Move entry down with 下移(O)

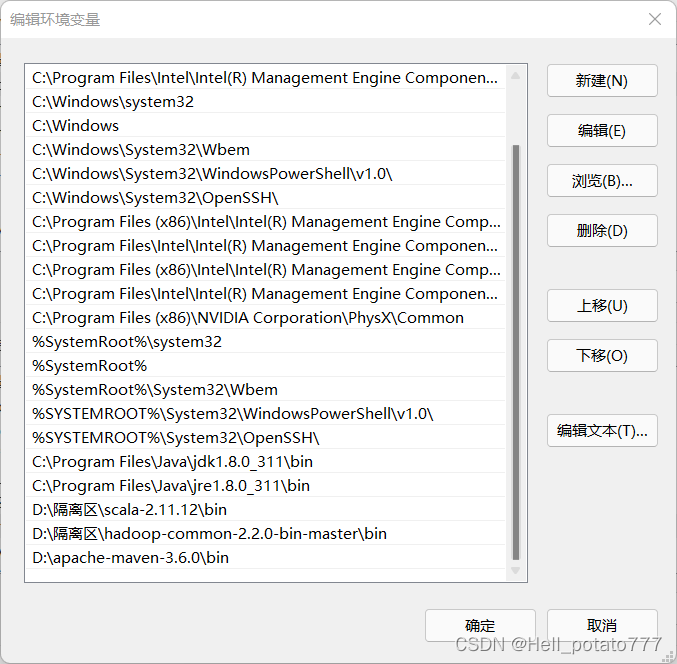point(602,356)
